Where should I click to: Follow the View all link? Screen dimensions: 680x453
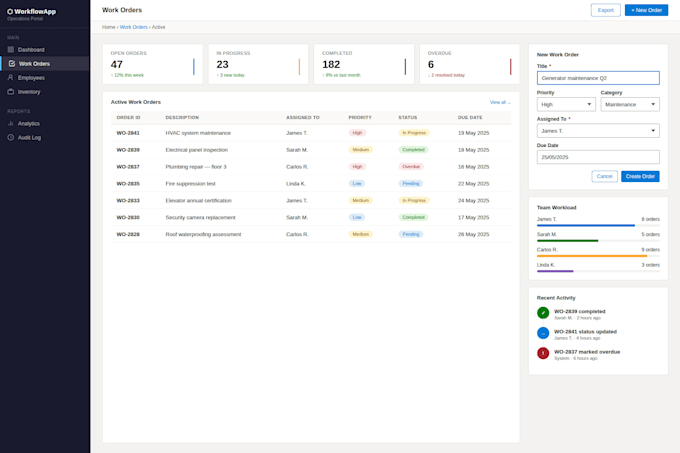coord(500,102)
